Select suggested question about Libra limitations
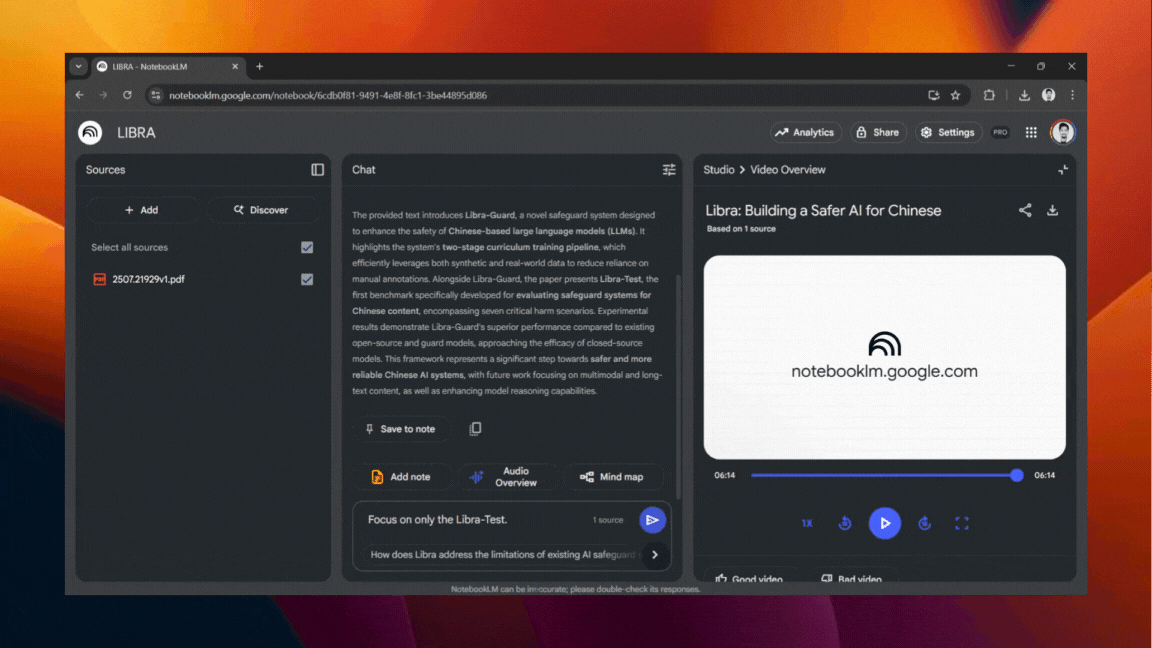The image size is (1152, 648). 502,555
